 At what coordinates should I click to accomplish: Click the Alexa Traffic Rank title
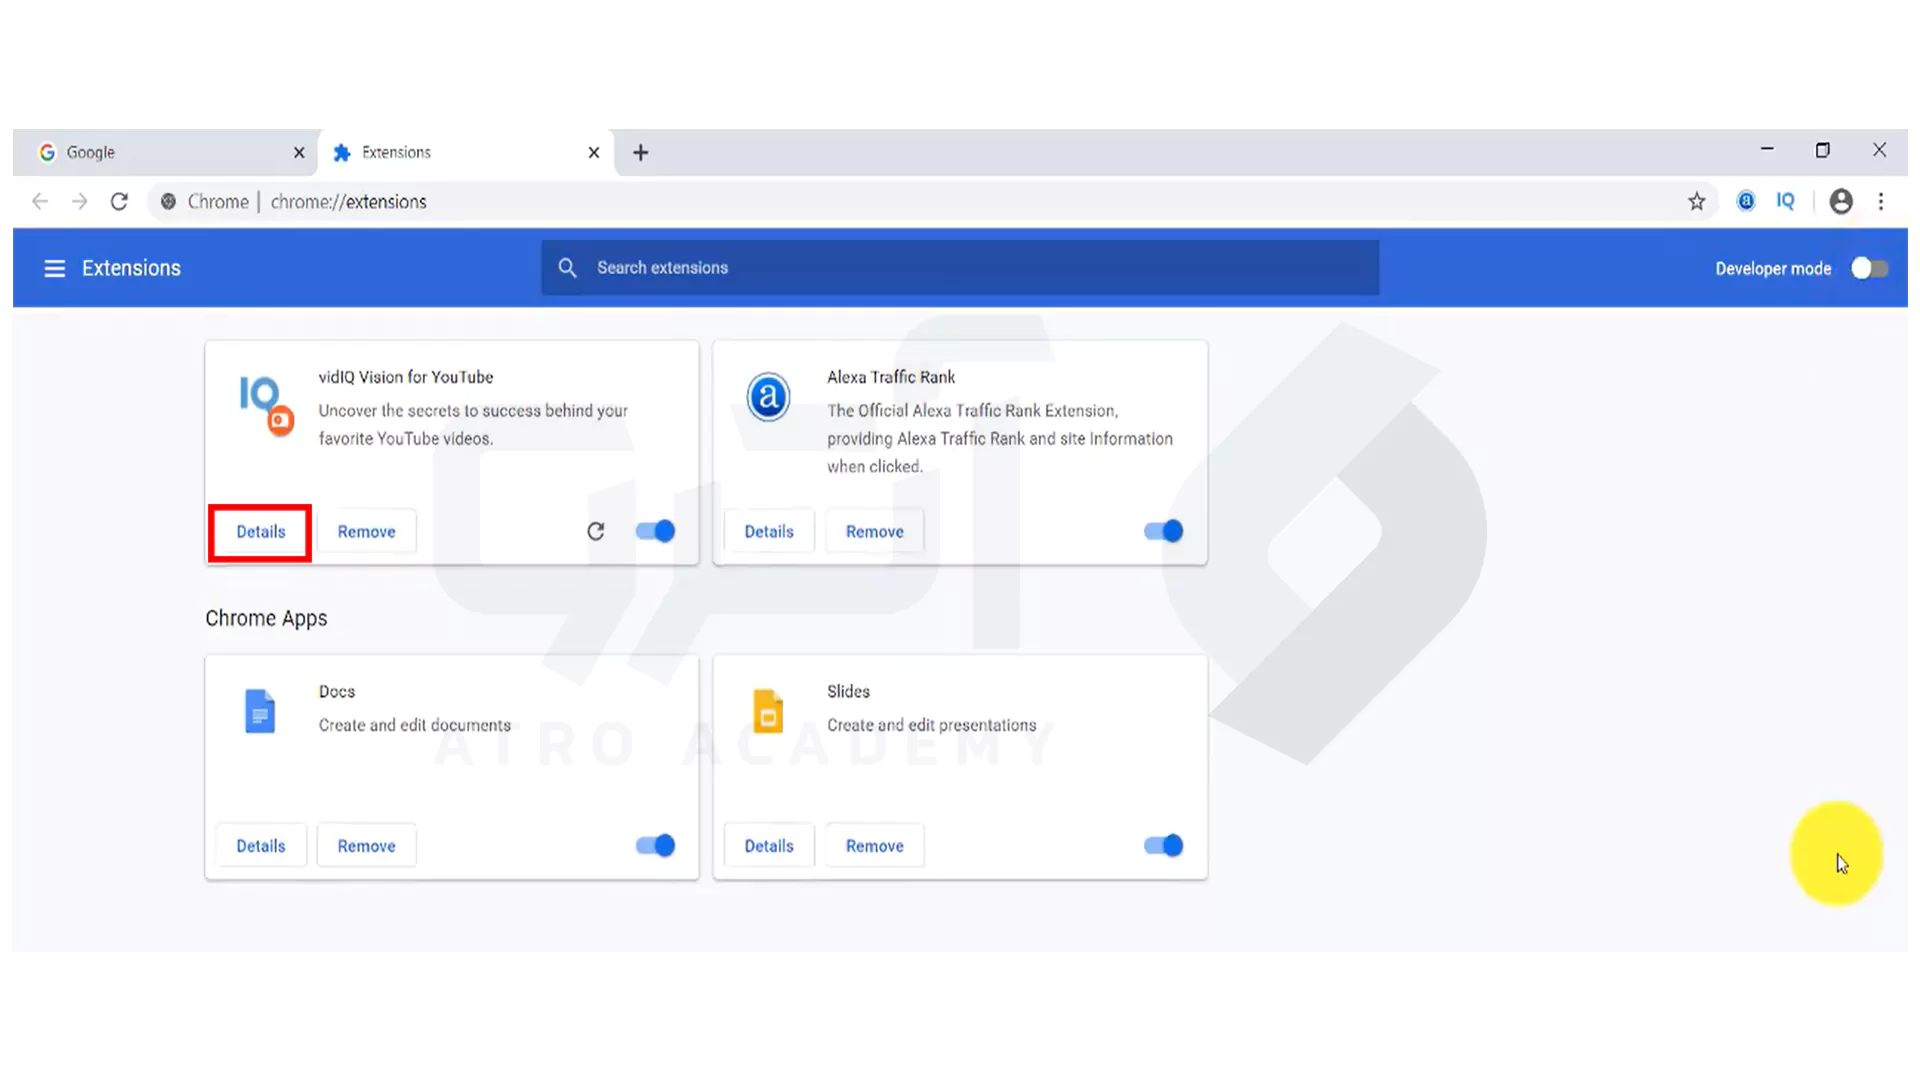point(891,377)
